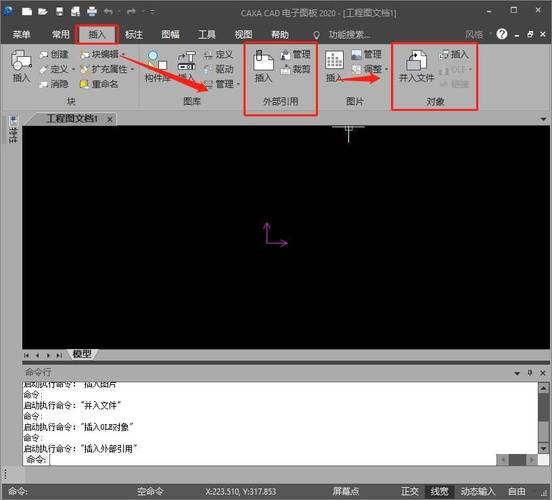The width and height of the screenshot is (552, 500).
Task: Click the command history scroll down arrow
Action: 544,449
